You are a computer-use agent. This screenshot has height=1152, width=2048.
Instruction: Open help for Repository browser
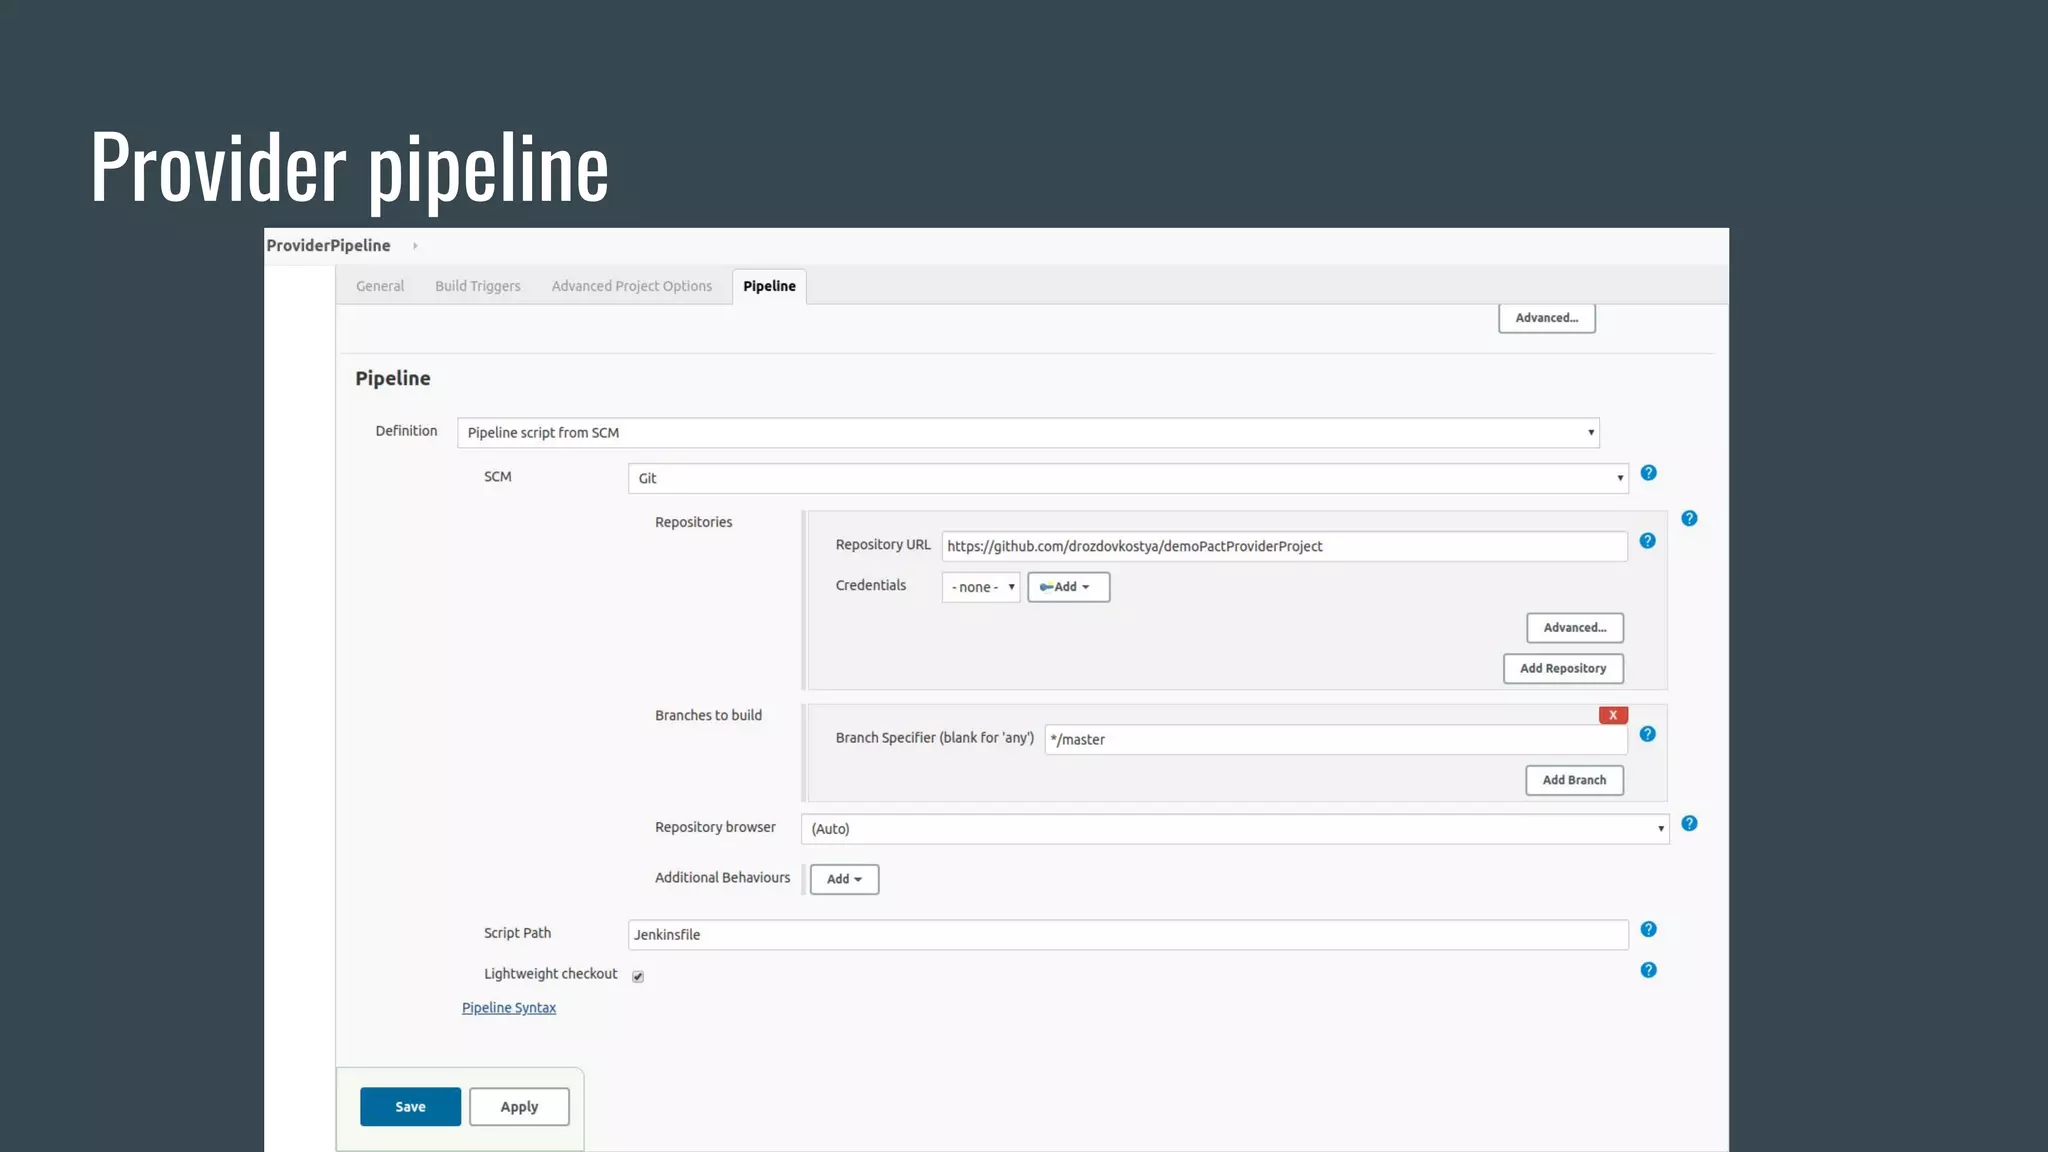tap(1689, 823)
